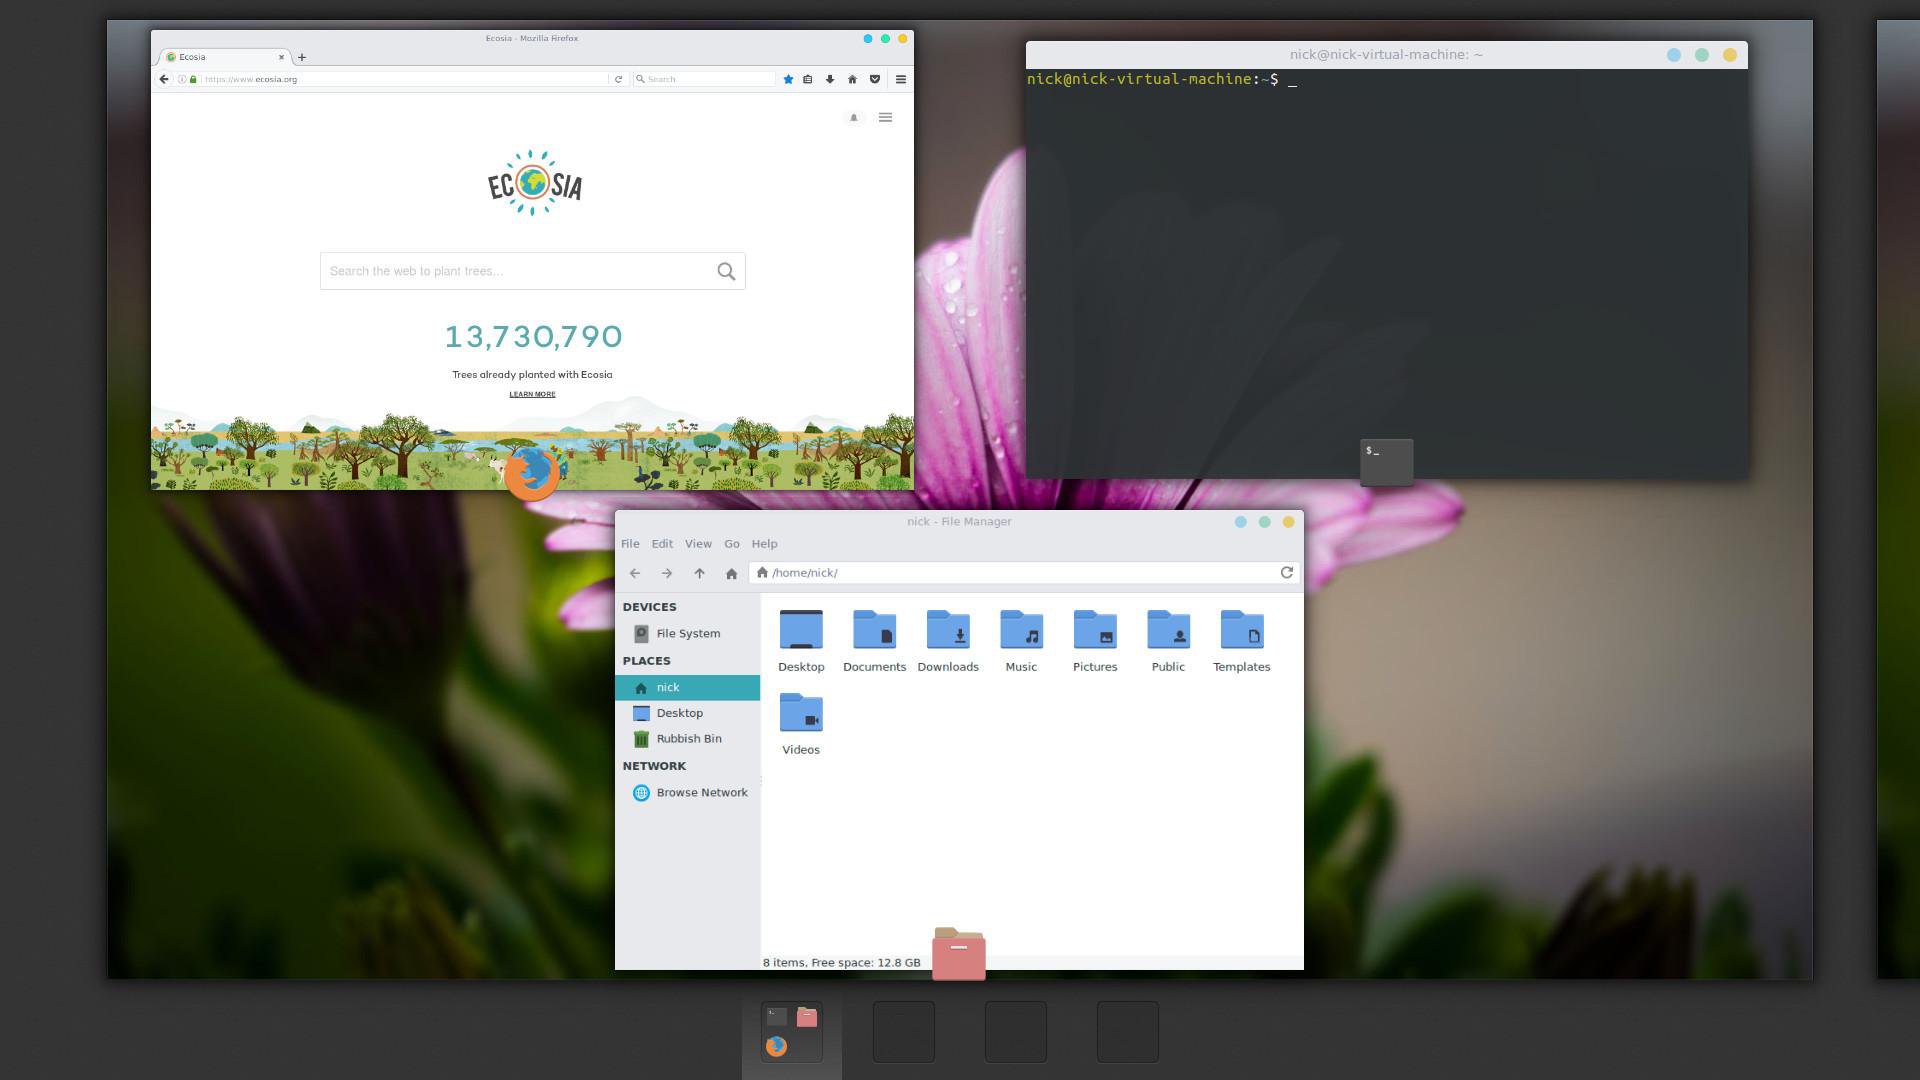Open a new Firefox tab

301,57
